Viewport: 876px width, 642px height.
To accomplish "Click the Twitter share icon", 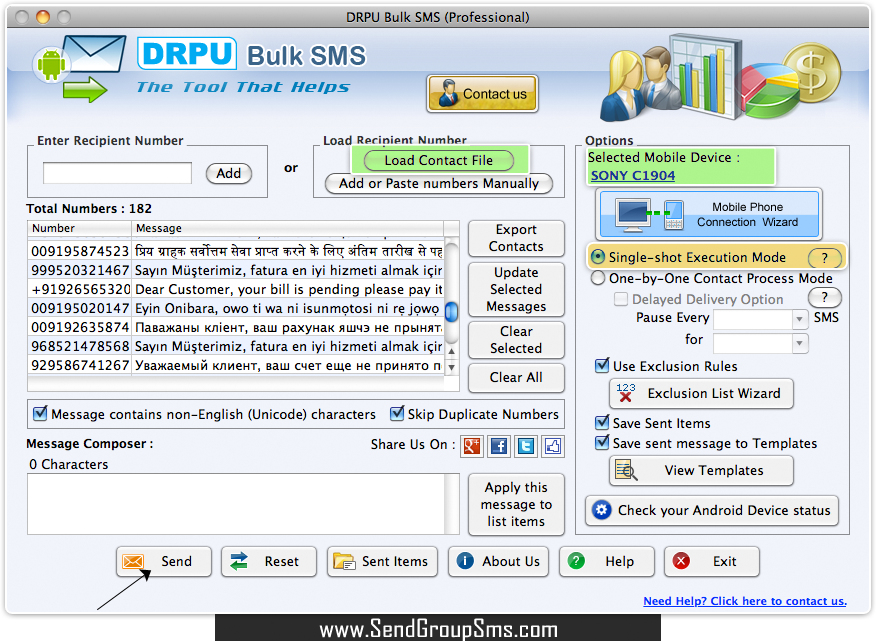I will click(526, 446).
